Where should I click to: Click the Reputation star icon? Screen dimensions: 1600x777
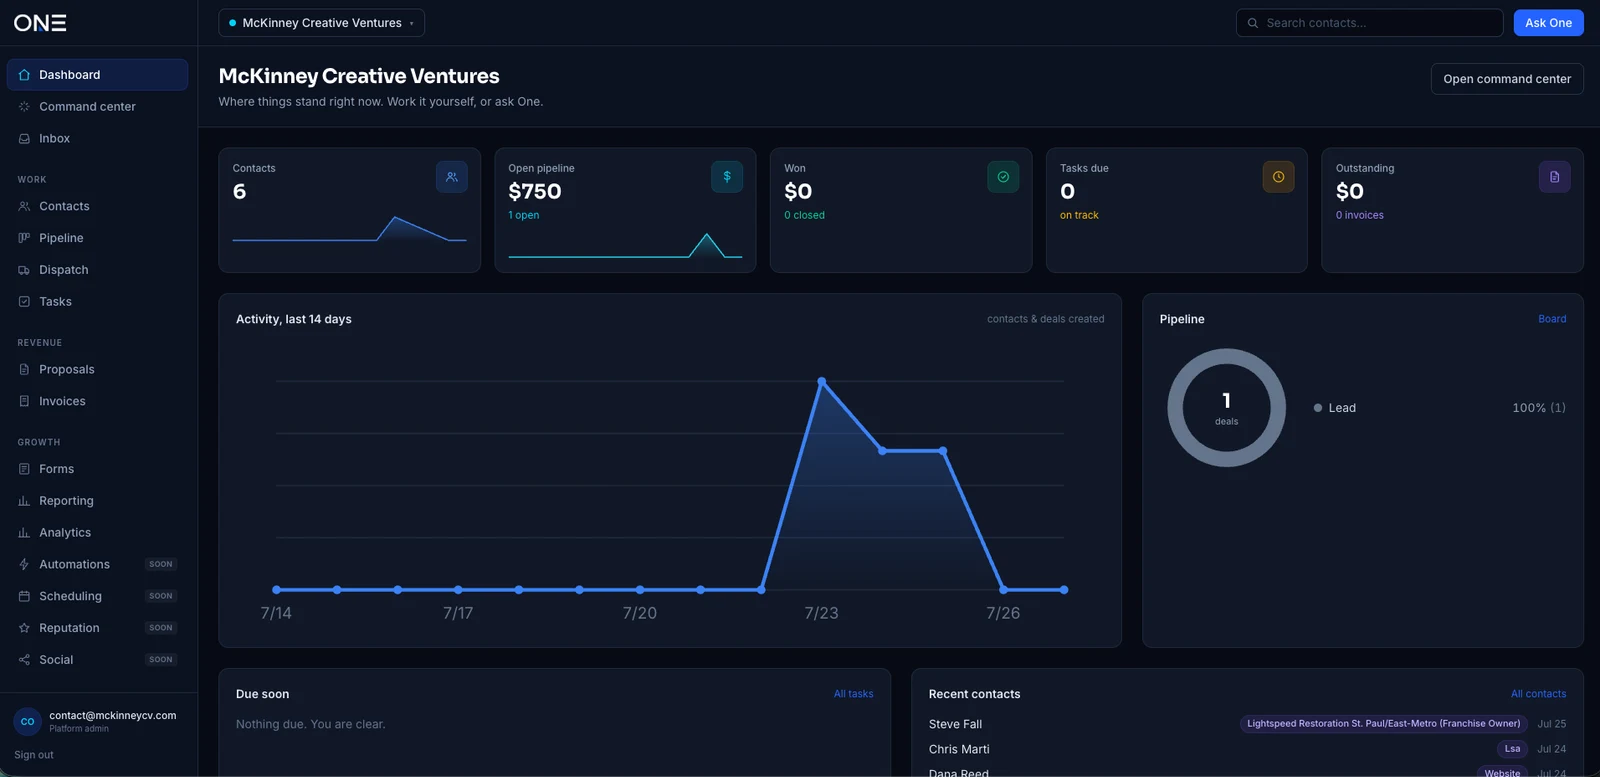tap(24, 628)
